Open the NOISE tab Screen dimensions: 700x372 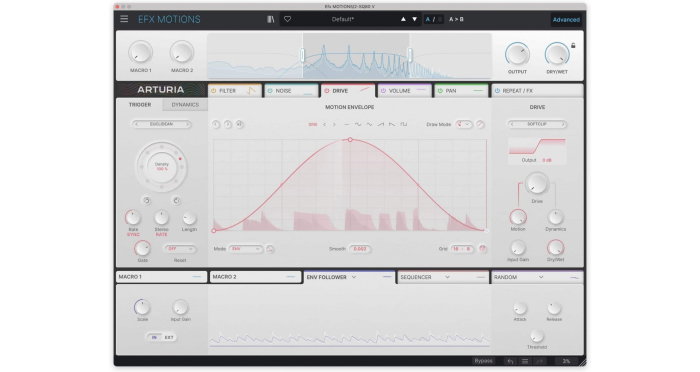291,91
